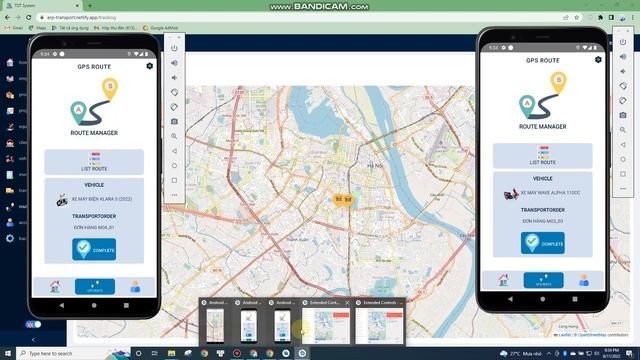Click volume up on right emulator toolbar

tap(623, 57)
